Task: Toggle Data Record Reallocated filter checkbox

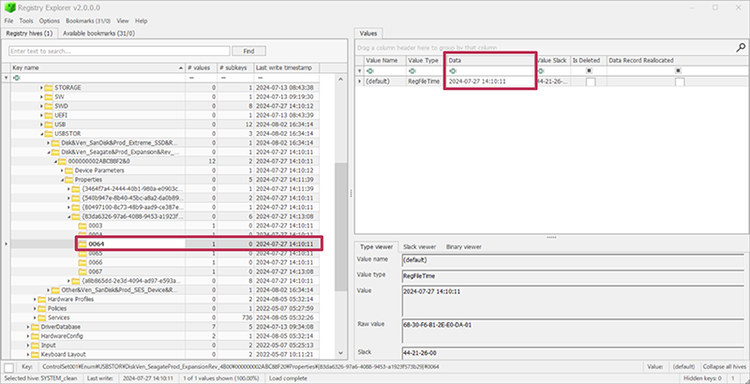Action: 678,71
